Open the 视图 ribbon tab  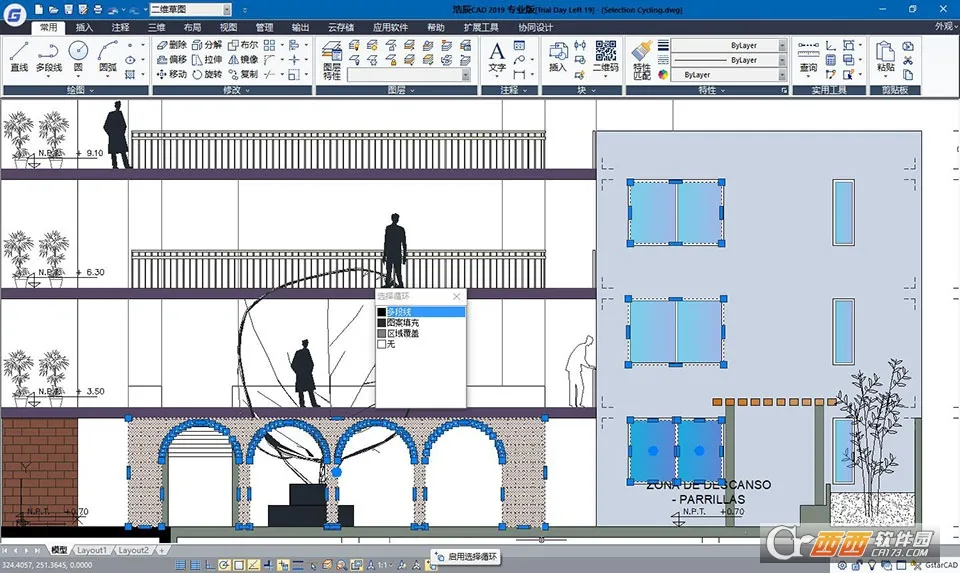click(x=228, y=28)
